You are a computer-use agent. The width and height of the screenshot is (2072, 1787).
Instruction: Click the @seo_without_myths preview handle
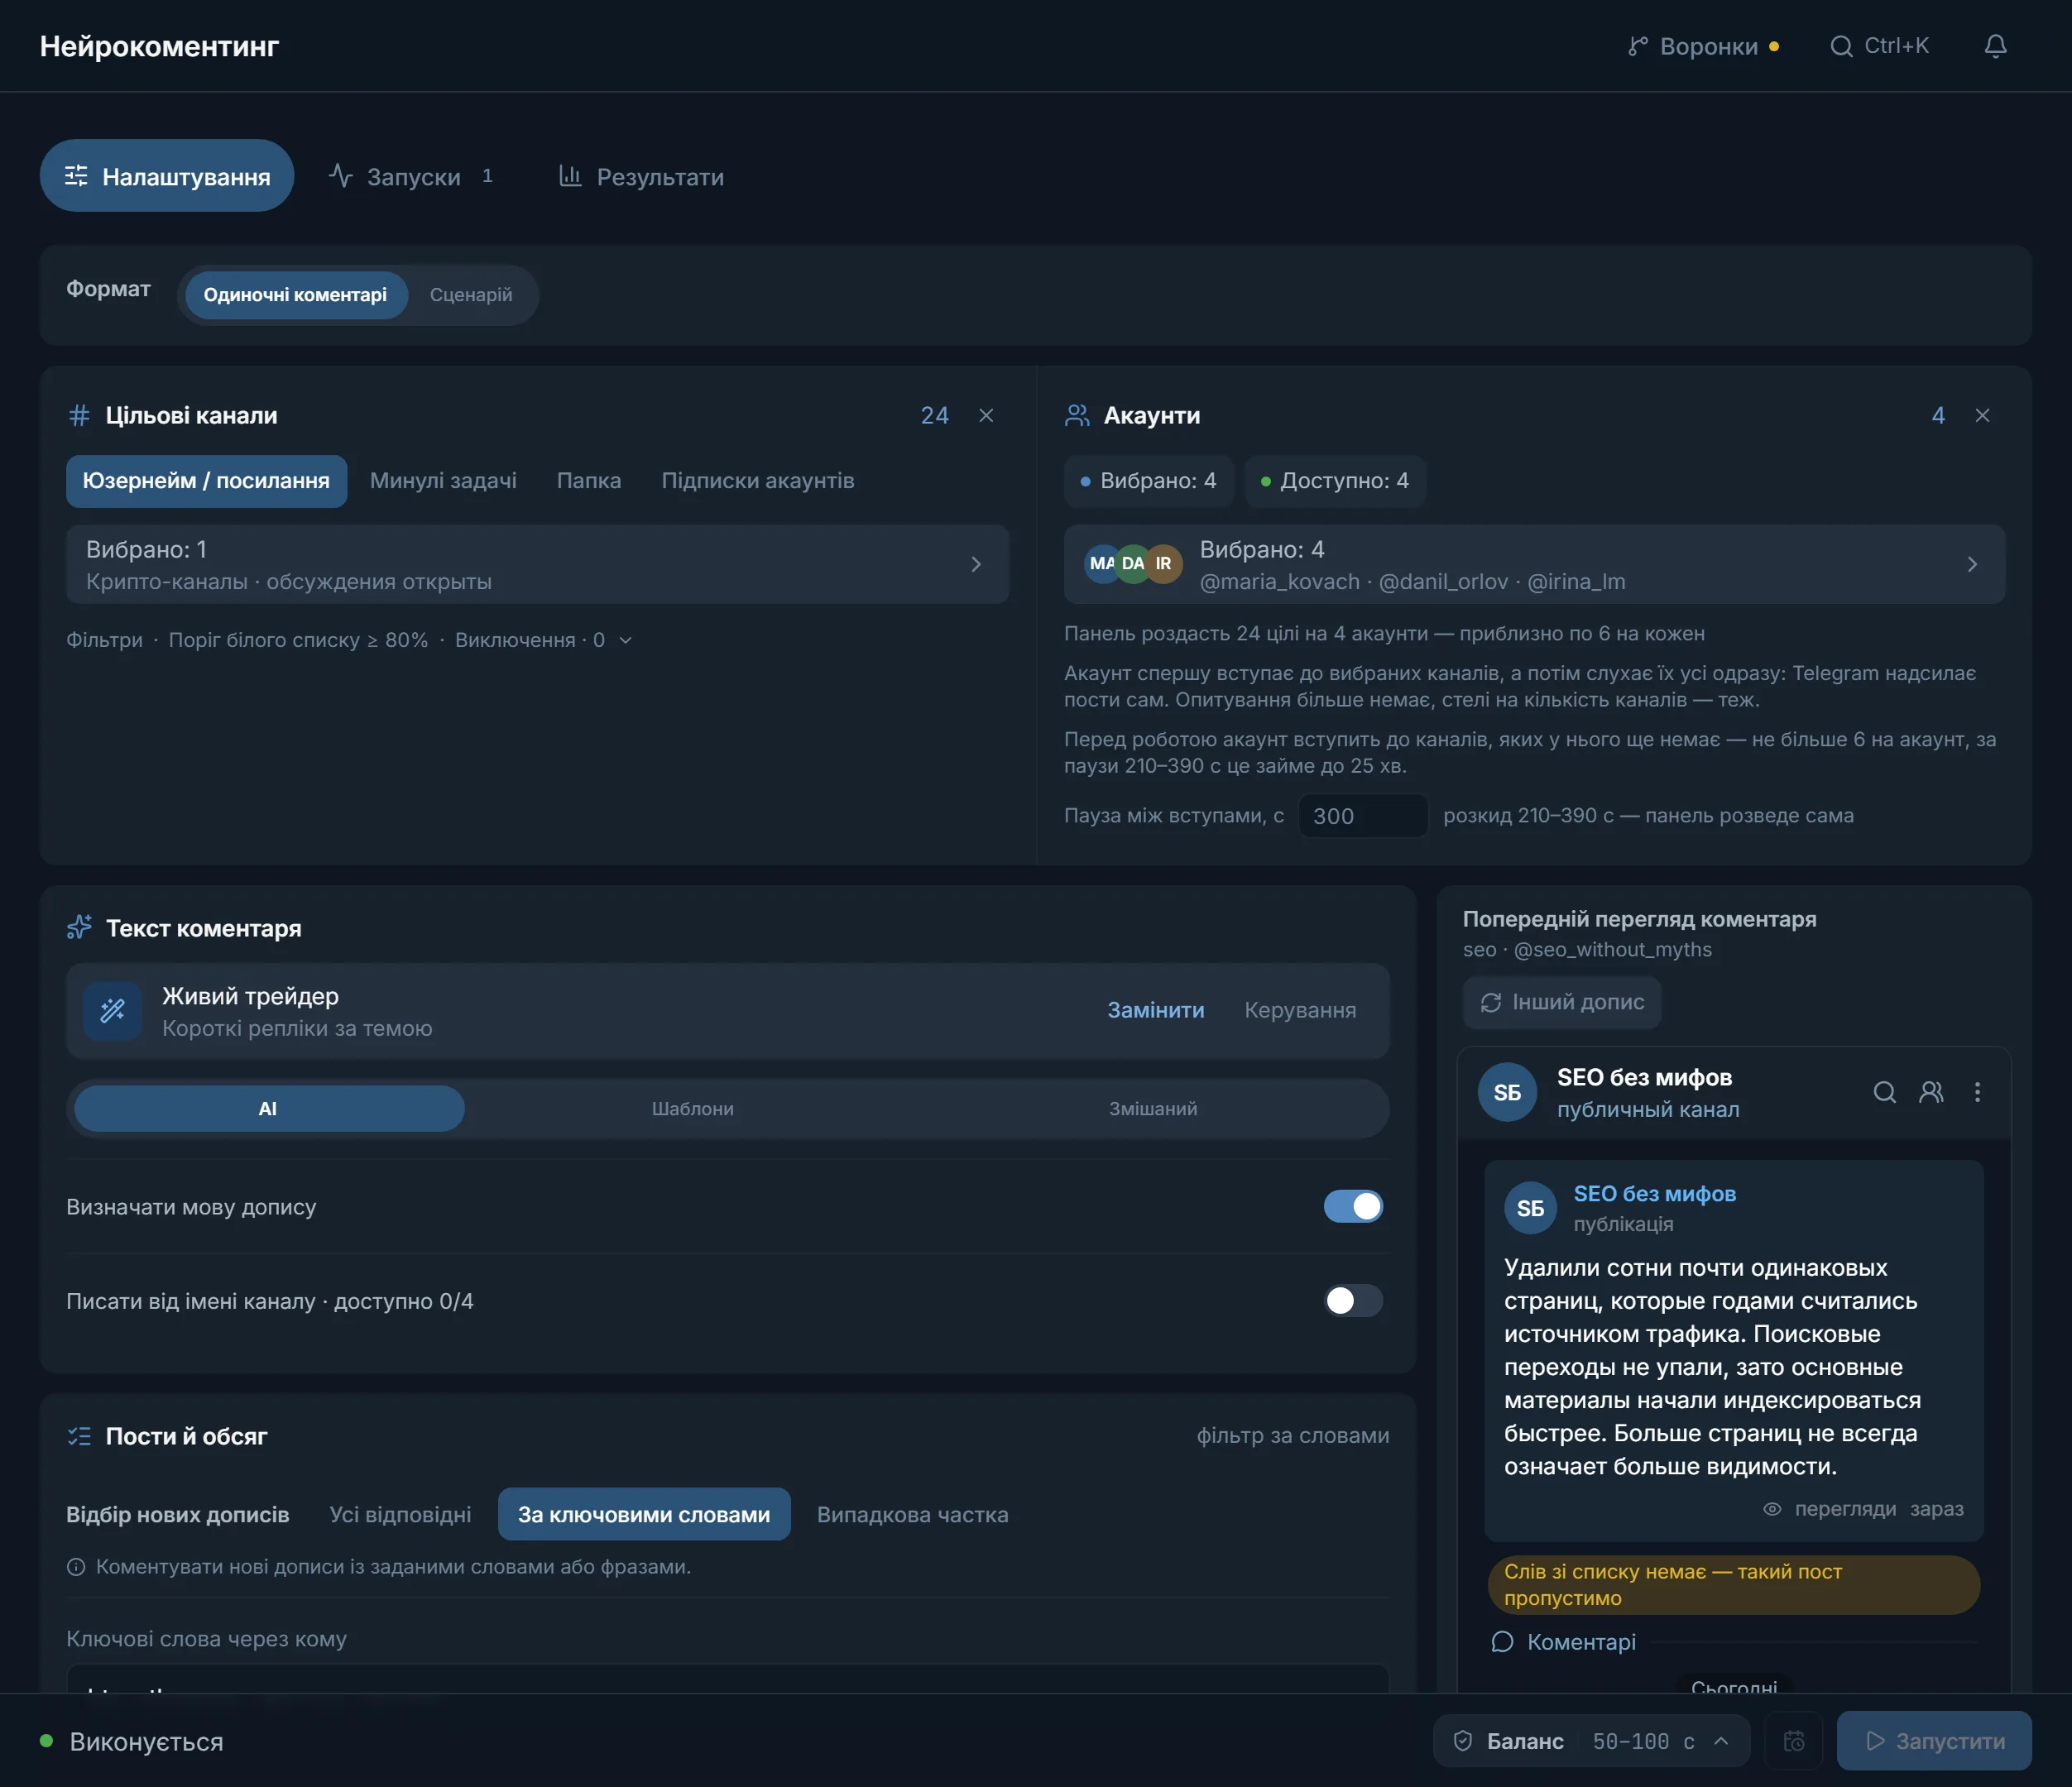pyautogui.click(x=1612, y=950)
